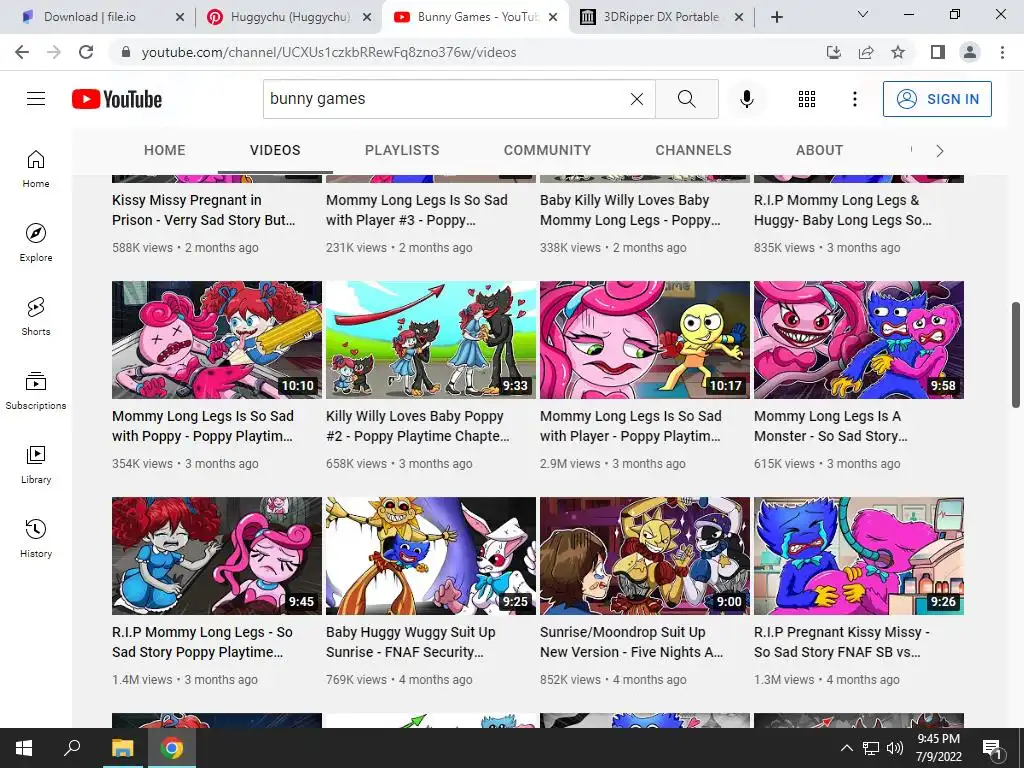Click the magnifier search button
The height and width of the screenshot is (768, 1024).
(686, 99)
